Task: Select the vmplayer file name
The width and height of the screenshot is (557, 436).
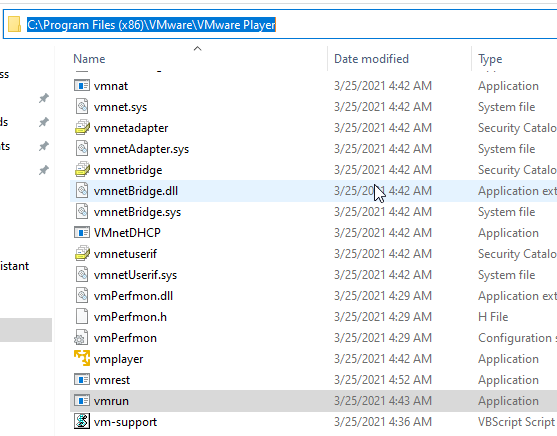Action: 118,359
